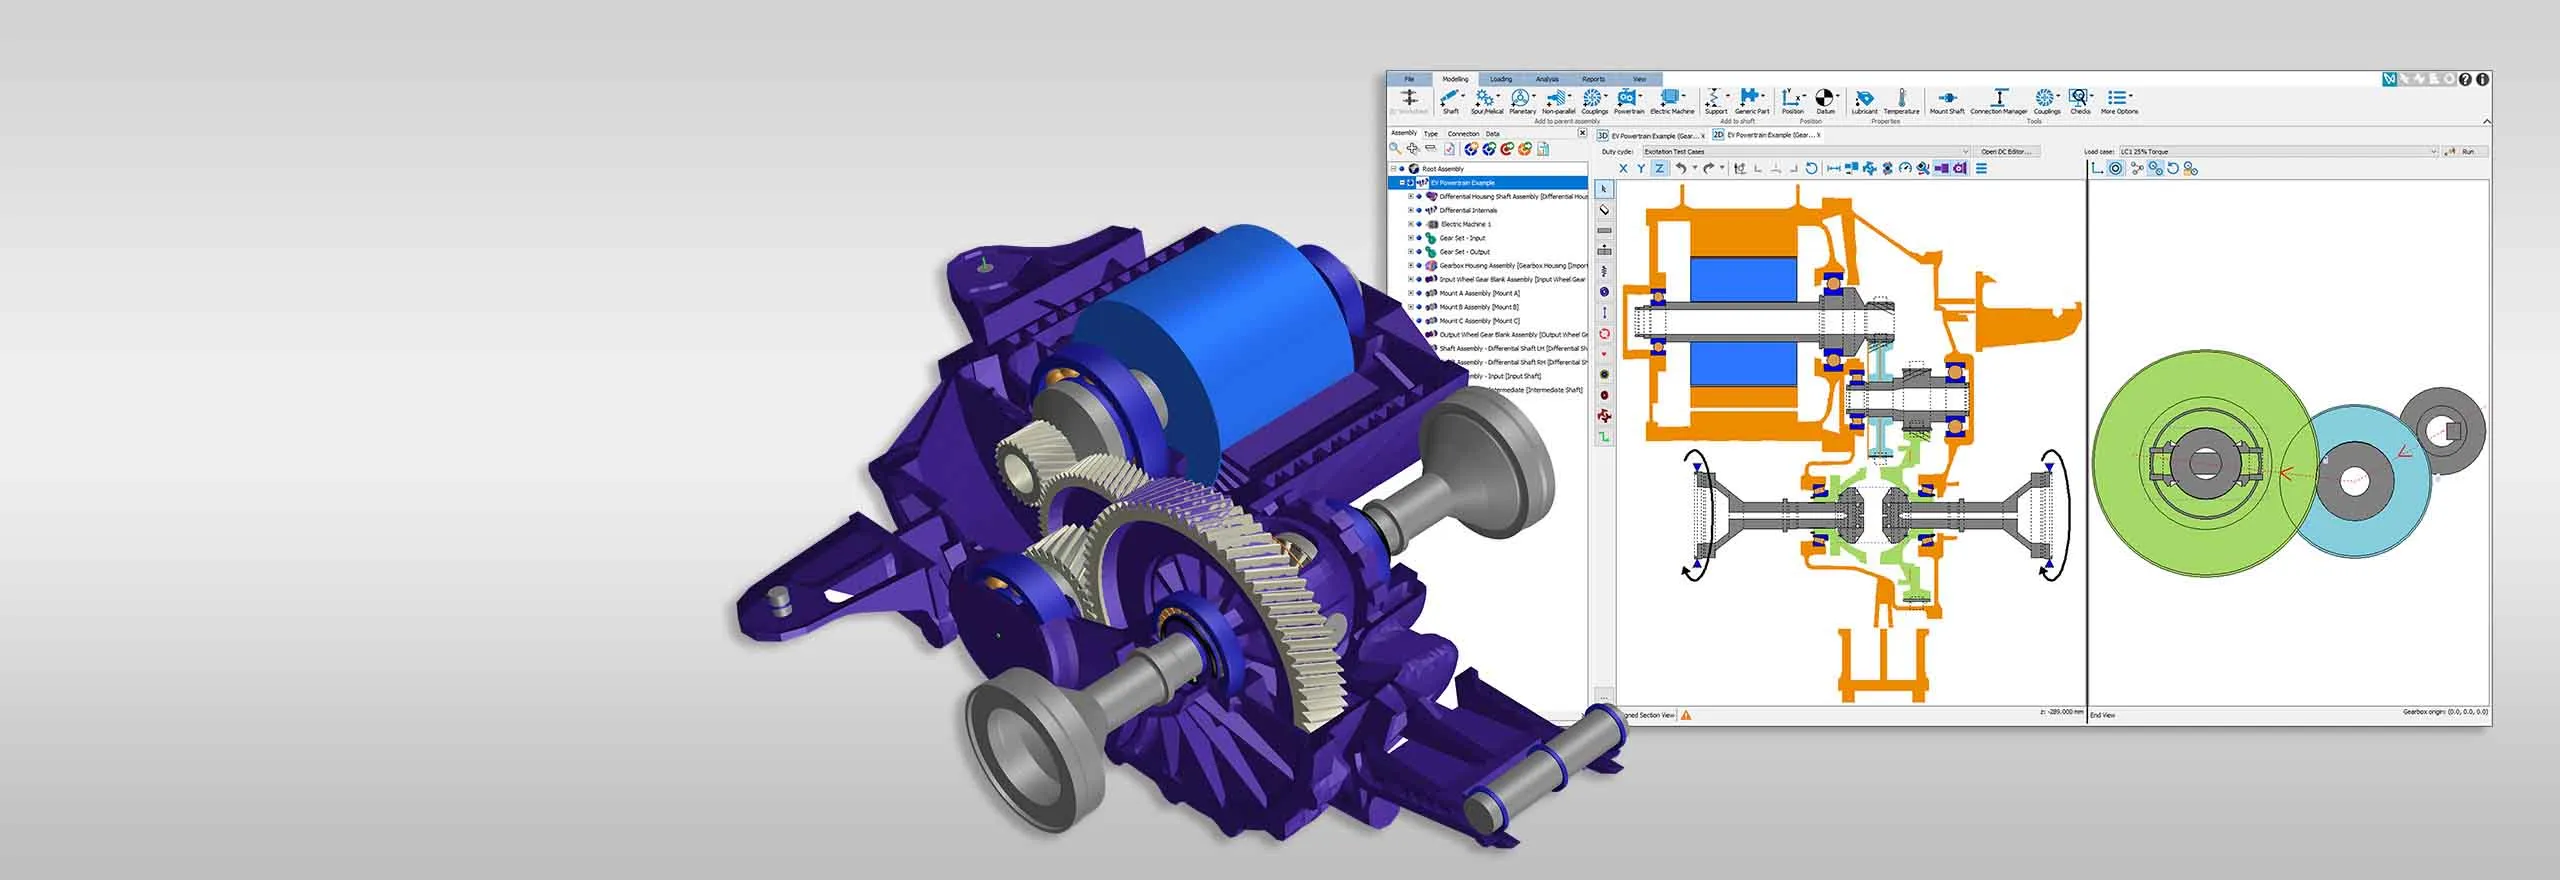Click the Lubricant properties icon

click(x=1864, y=100)
